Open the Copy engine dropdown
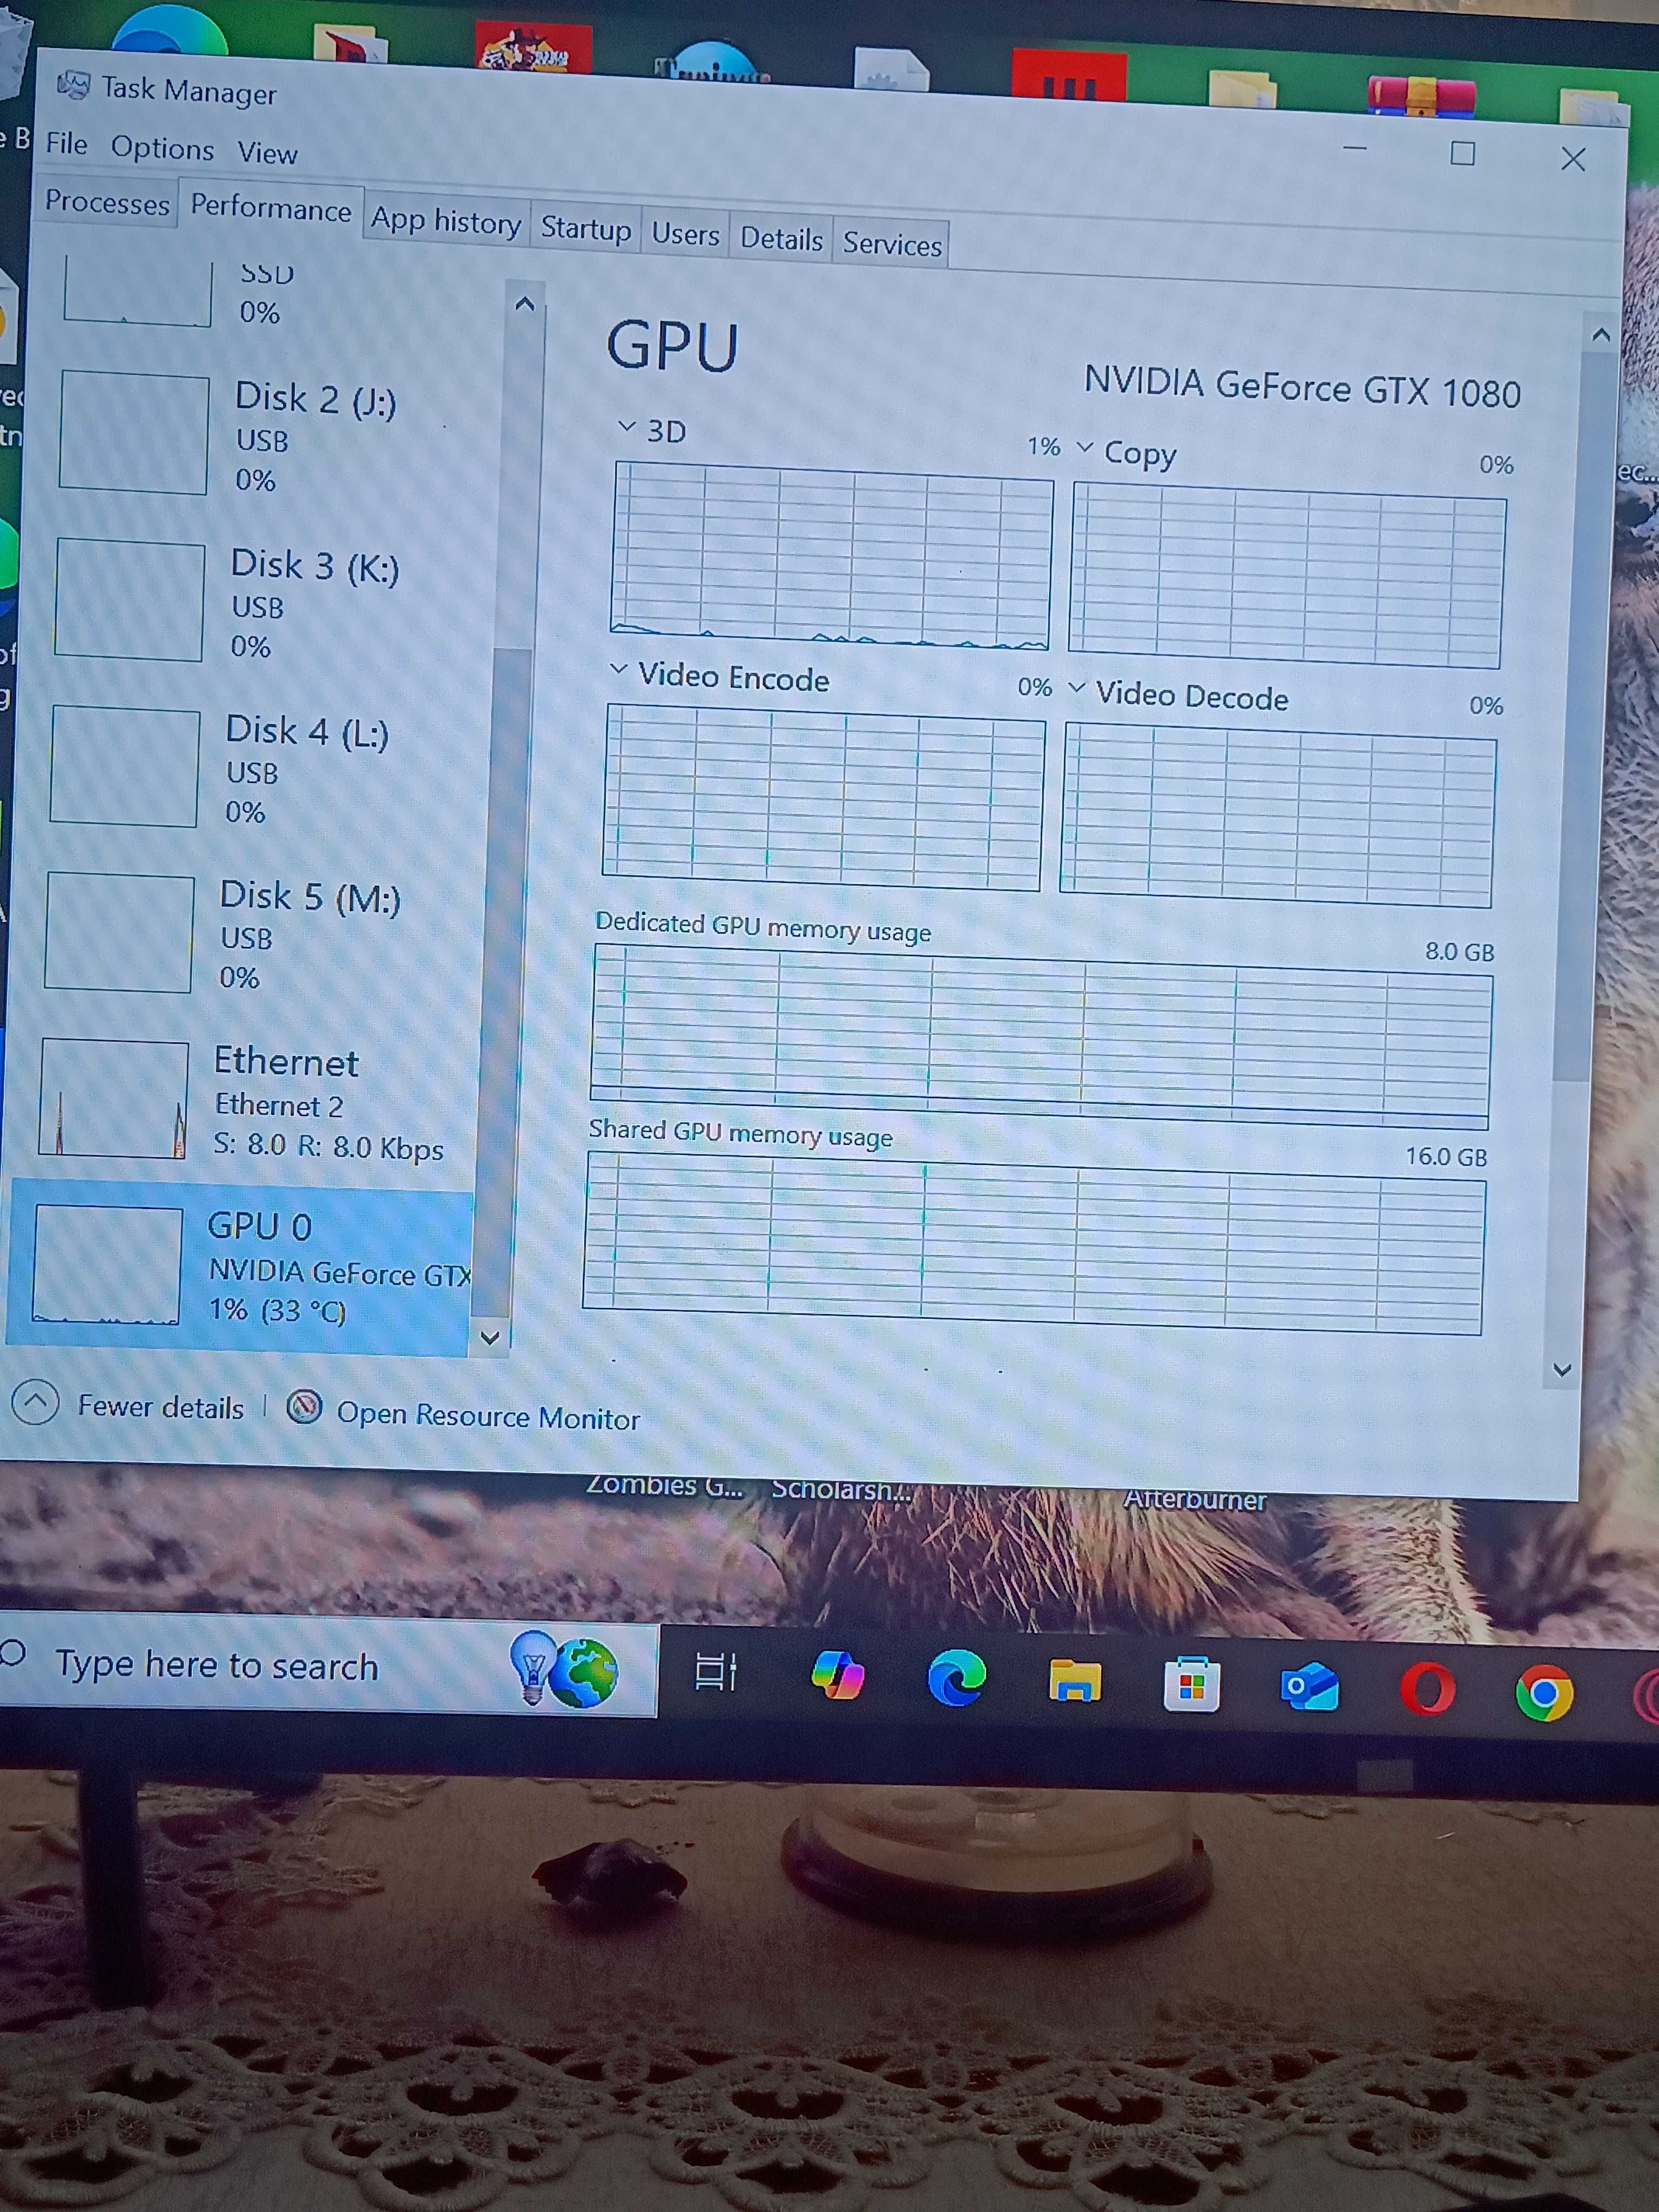Image resolution: width=1659 pixels, height=2212 pixels. click(x=1084, y=447)
